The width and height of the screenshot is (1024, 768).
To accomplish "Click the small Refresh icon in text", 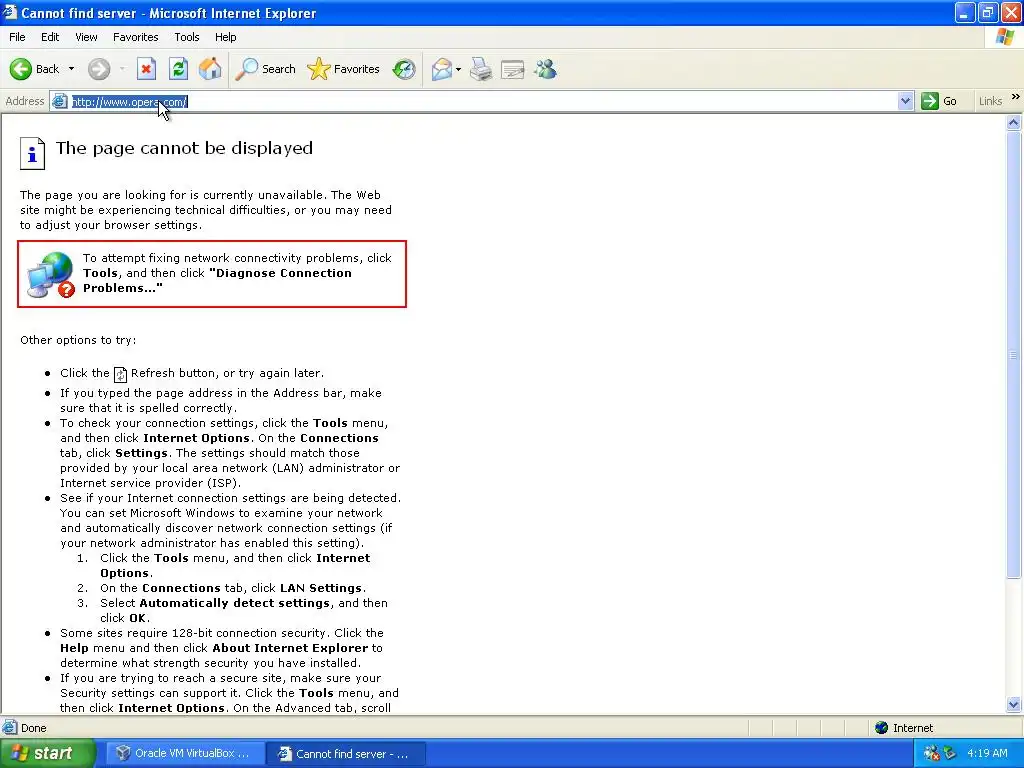I will pos(120,374).
